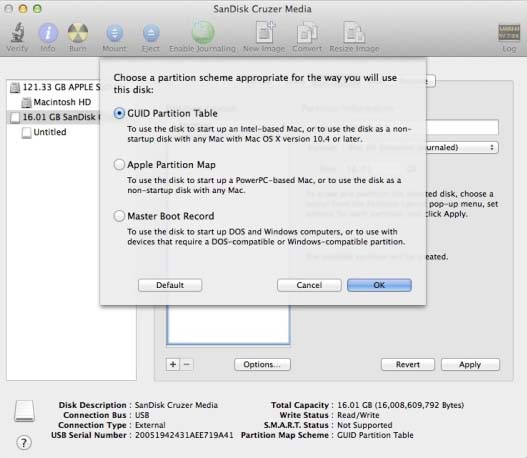This screenshot has height=458, width=527.
Task: Click the Convert toolbar icon
Action: (x=307, y=33)
